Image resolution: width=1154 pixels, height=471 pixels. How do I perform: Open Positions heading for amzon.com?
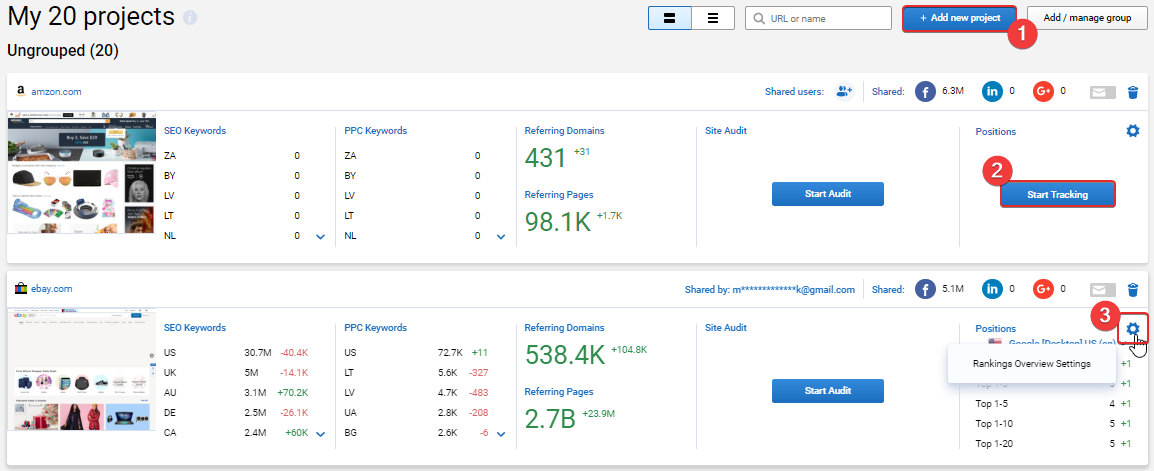coord(996,132)
